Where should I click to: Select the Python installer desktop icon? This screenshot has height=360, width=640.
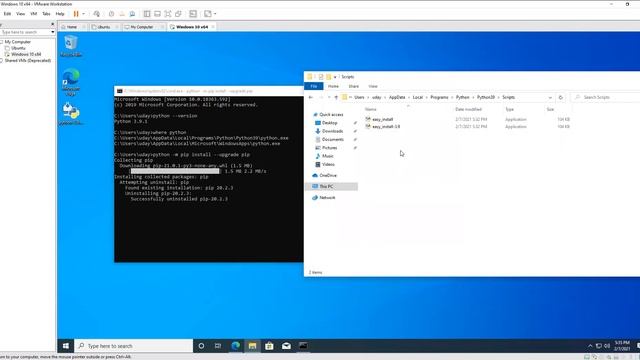[x=71, y=113]
